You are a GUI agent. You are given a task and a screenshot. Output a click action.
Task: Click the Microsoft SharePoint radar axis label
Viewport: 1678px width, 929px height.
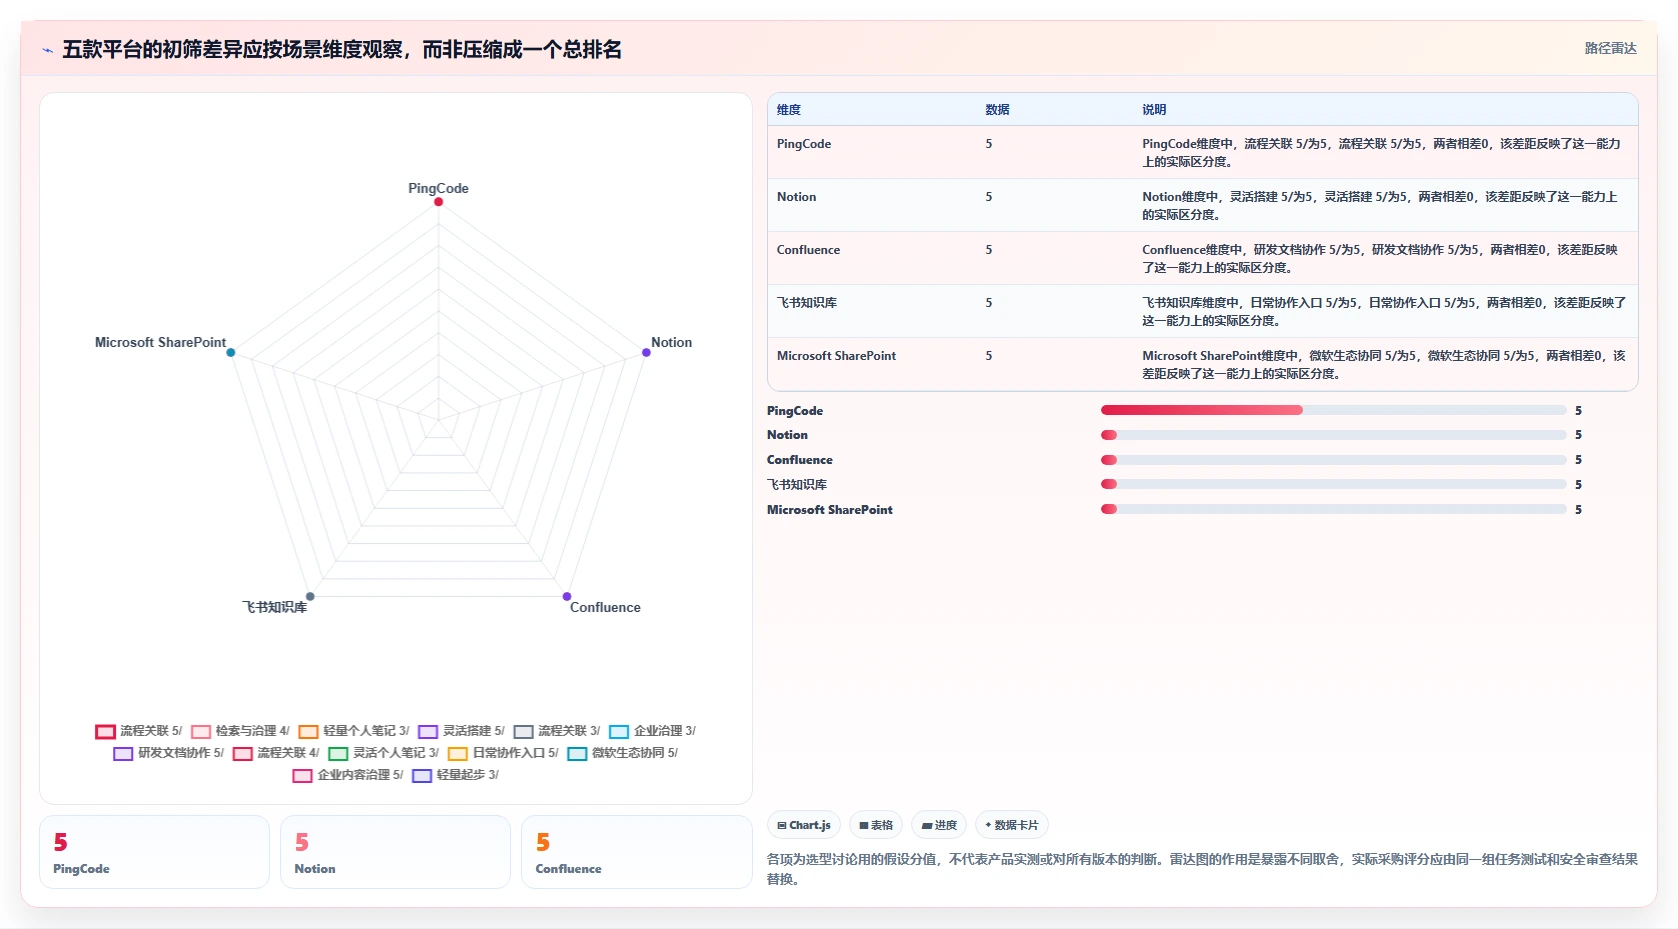click(x=160, y=342)
